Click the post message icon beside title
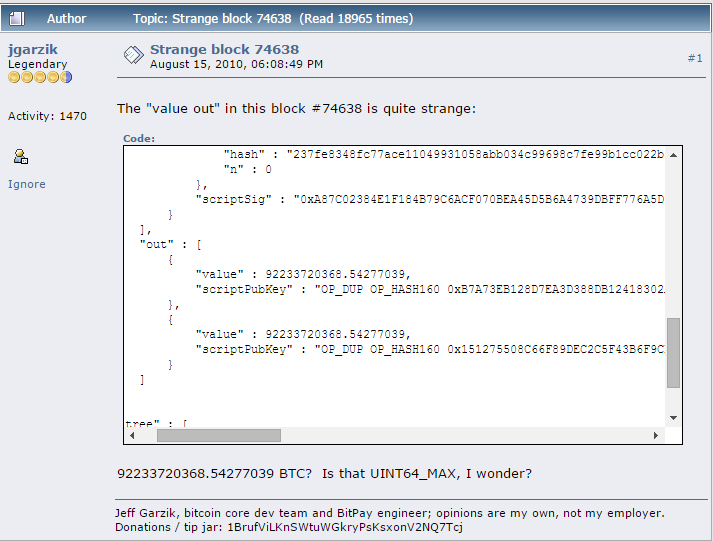The image size is (713, 541). (134, 55)
